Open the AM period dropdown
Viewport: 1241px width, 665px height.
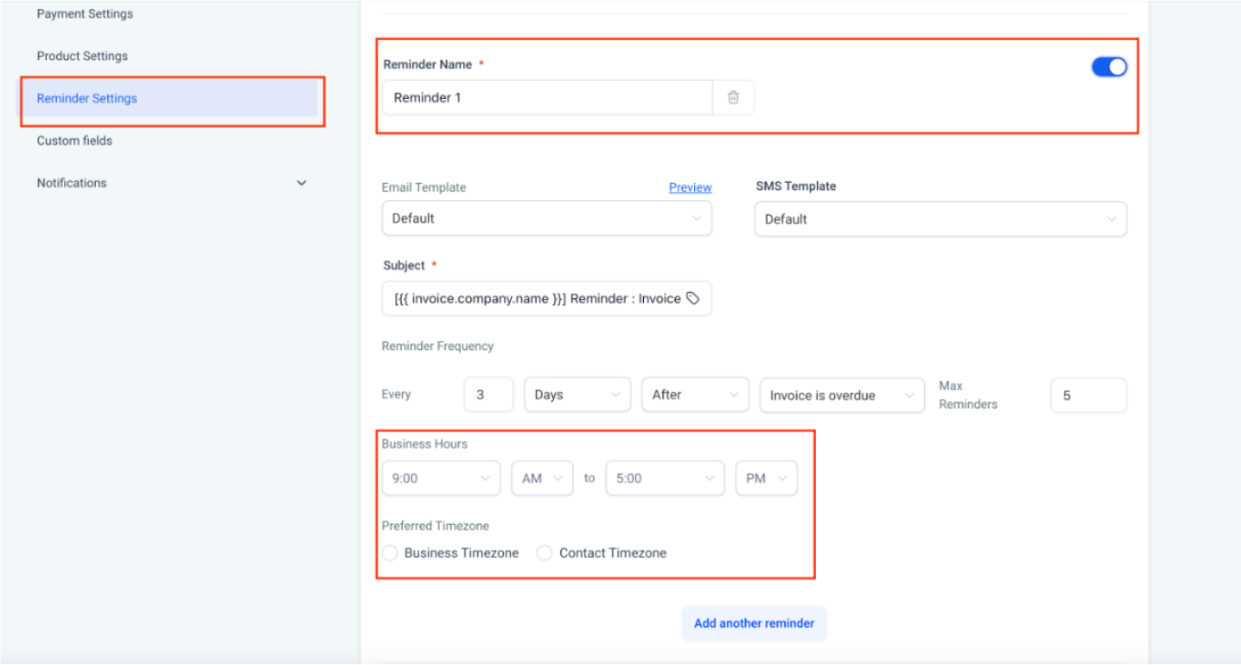[x=542, y=478]
